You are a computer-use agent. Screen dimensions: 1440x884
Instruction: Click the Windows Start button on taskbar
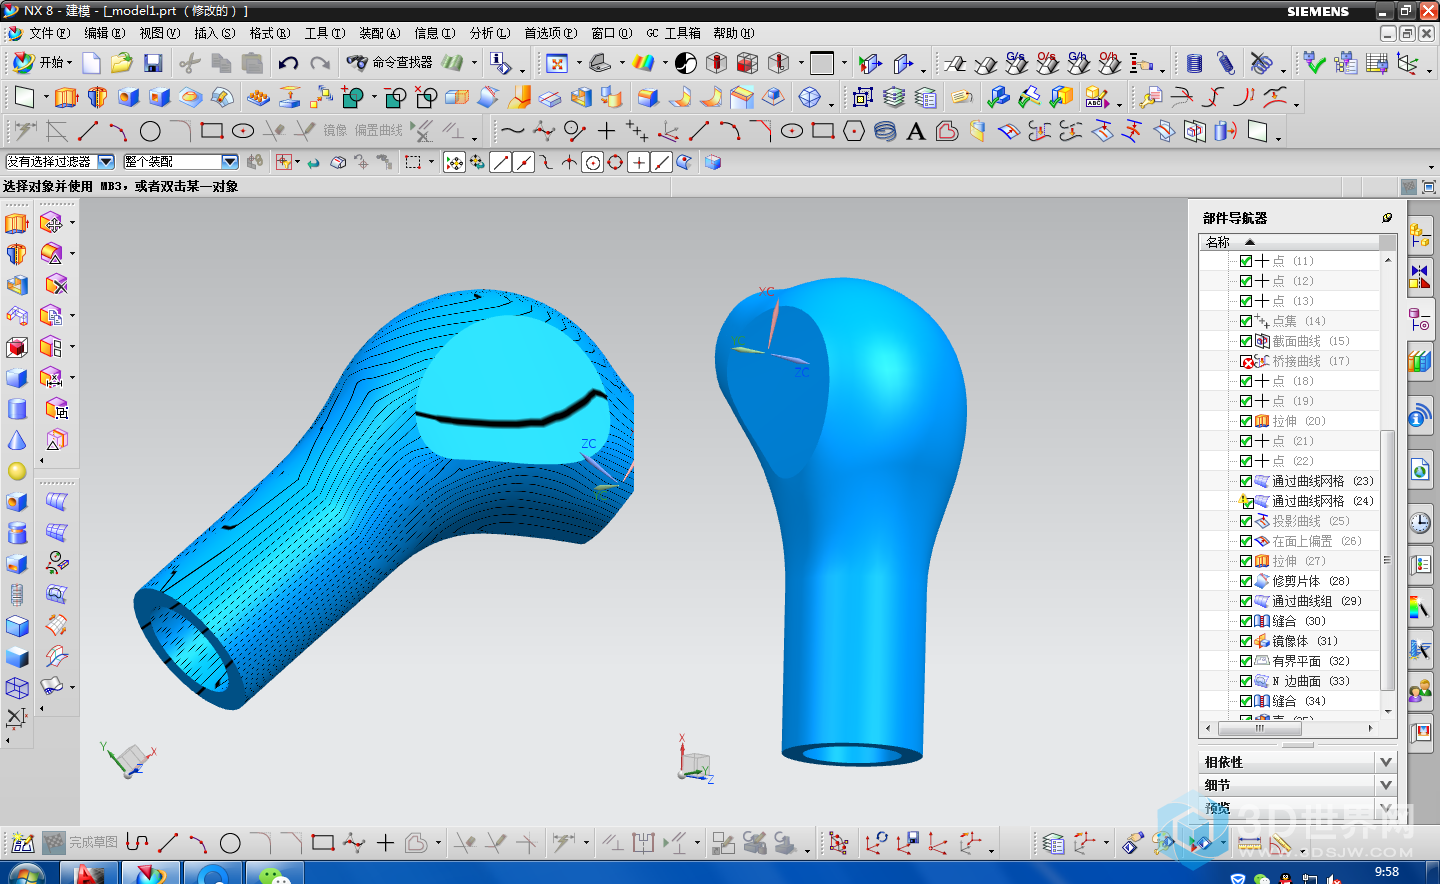(x=27, y=874)
